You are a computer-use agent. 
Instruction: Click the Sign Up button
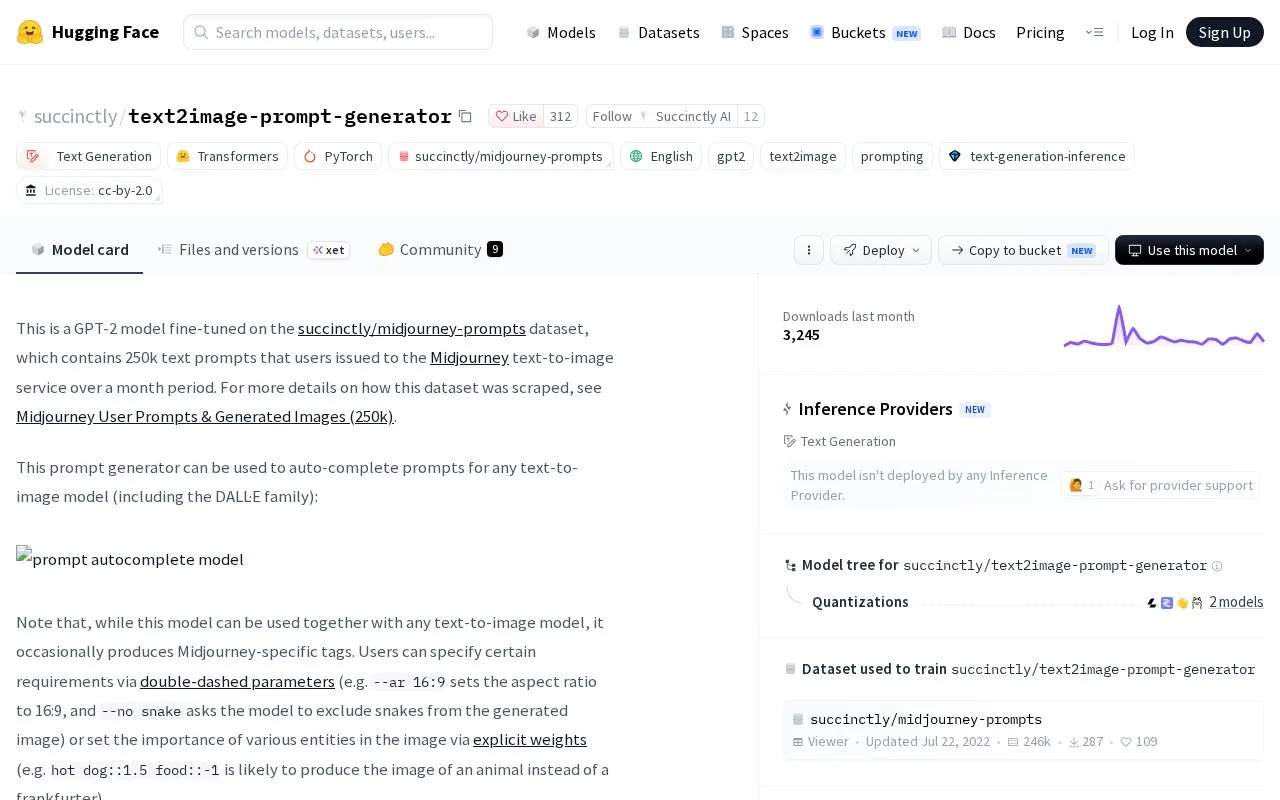pos(1224,32)
